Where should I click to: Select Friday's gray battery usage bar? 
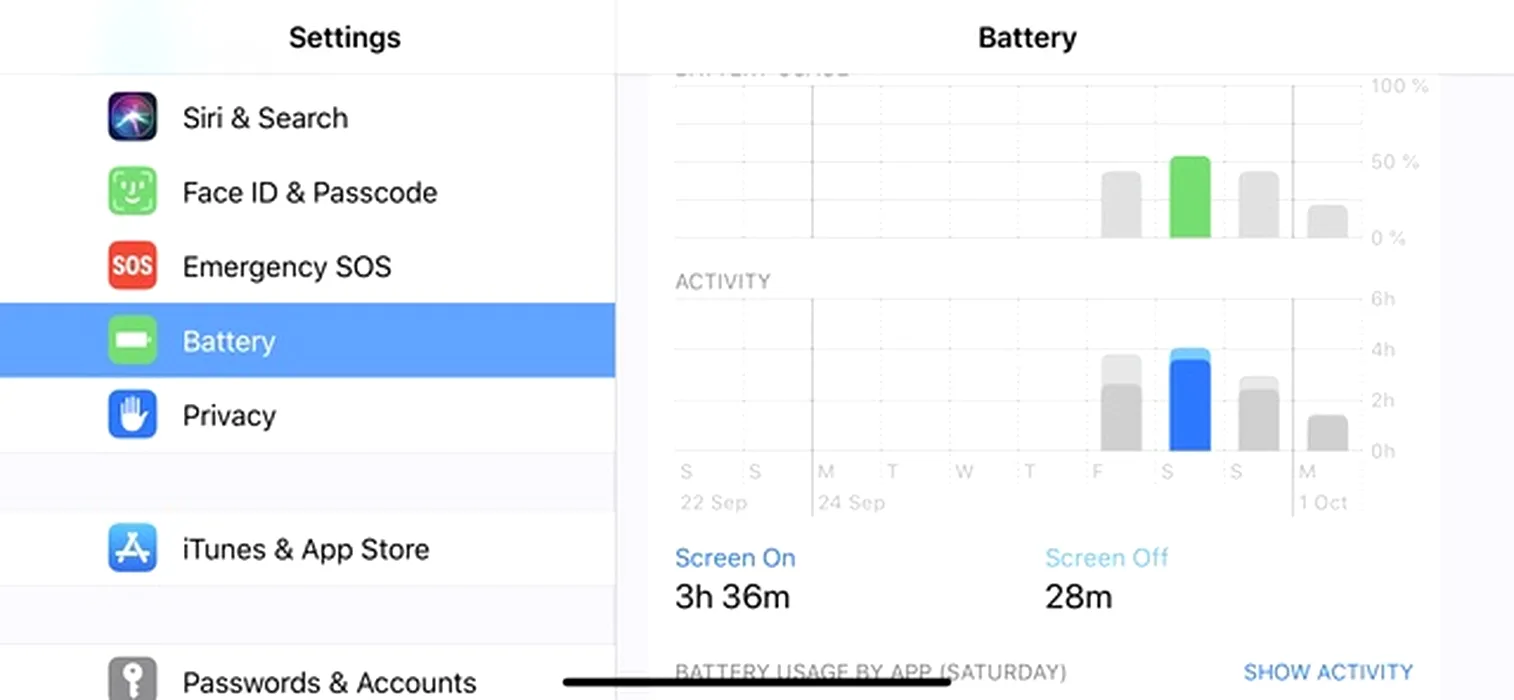pos(1121,205)
